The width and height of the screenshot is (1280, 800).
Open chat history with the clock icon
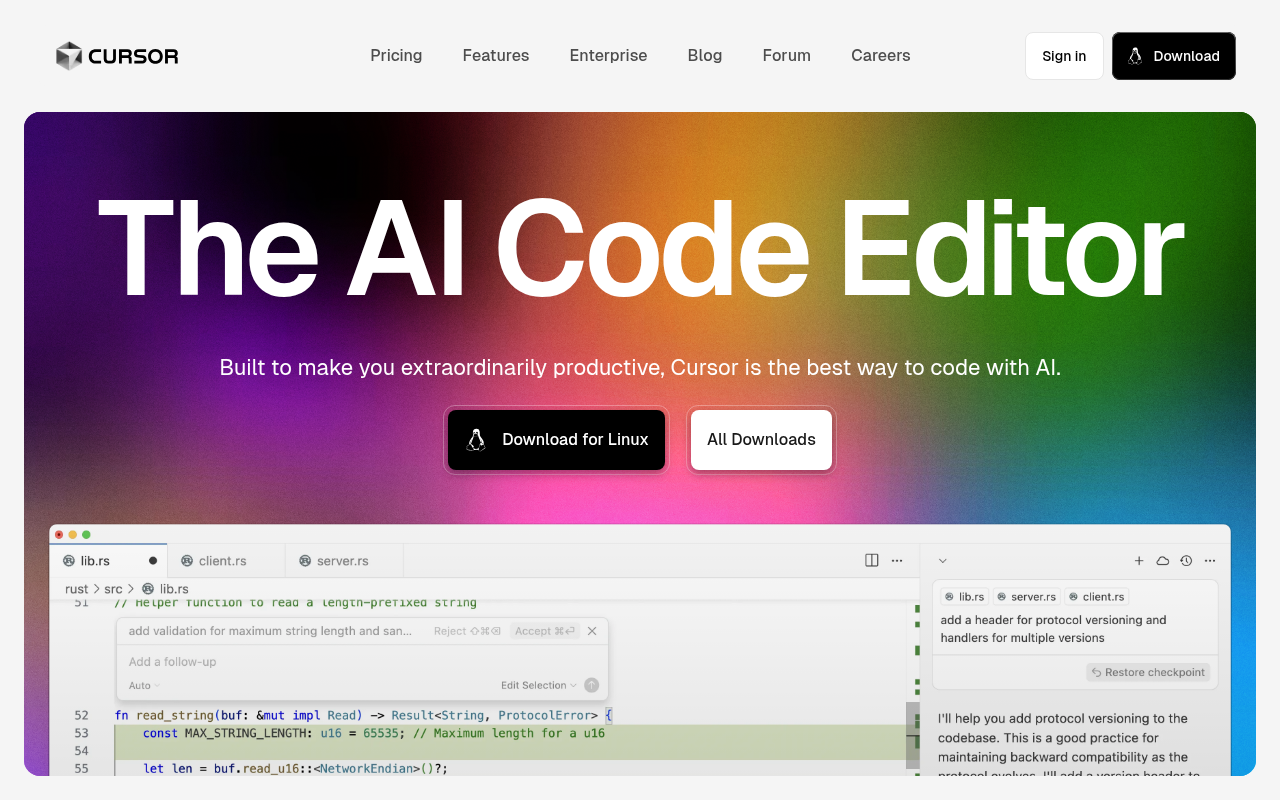pyautogui.click(x=1186, y=561)
